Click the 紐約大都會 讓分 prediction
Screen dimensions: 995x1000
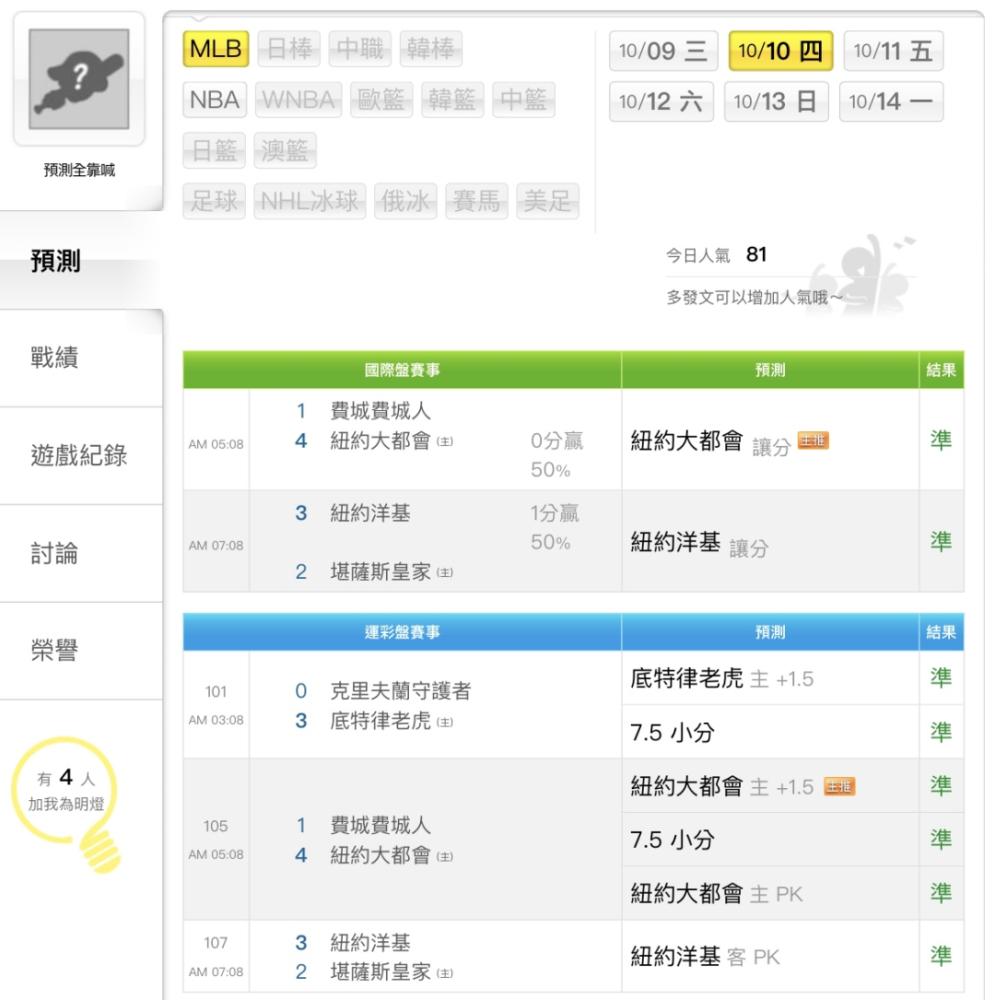click(x=709, y=441)
